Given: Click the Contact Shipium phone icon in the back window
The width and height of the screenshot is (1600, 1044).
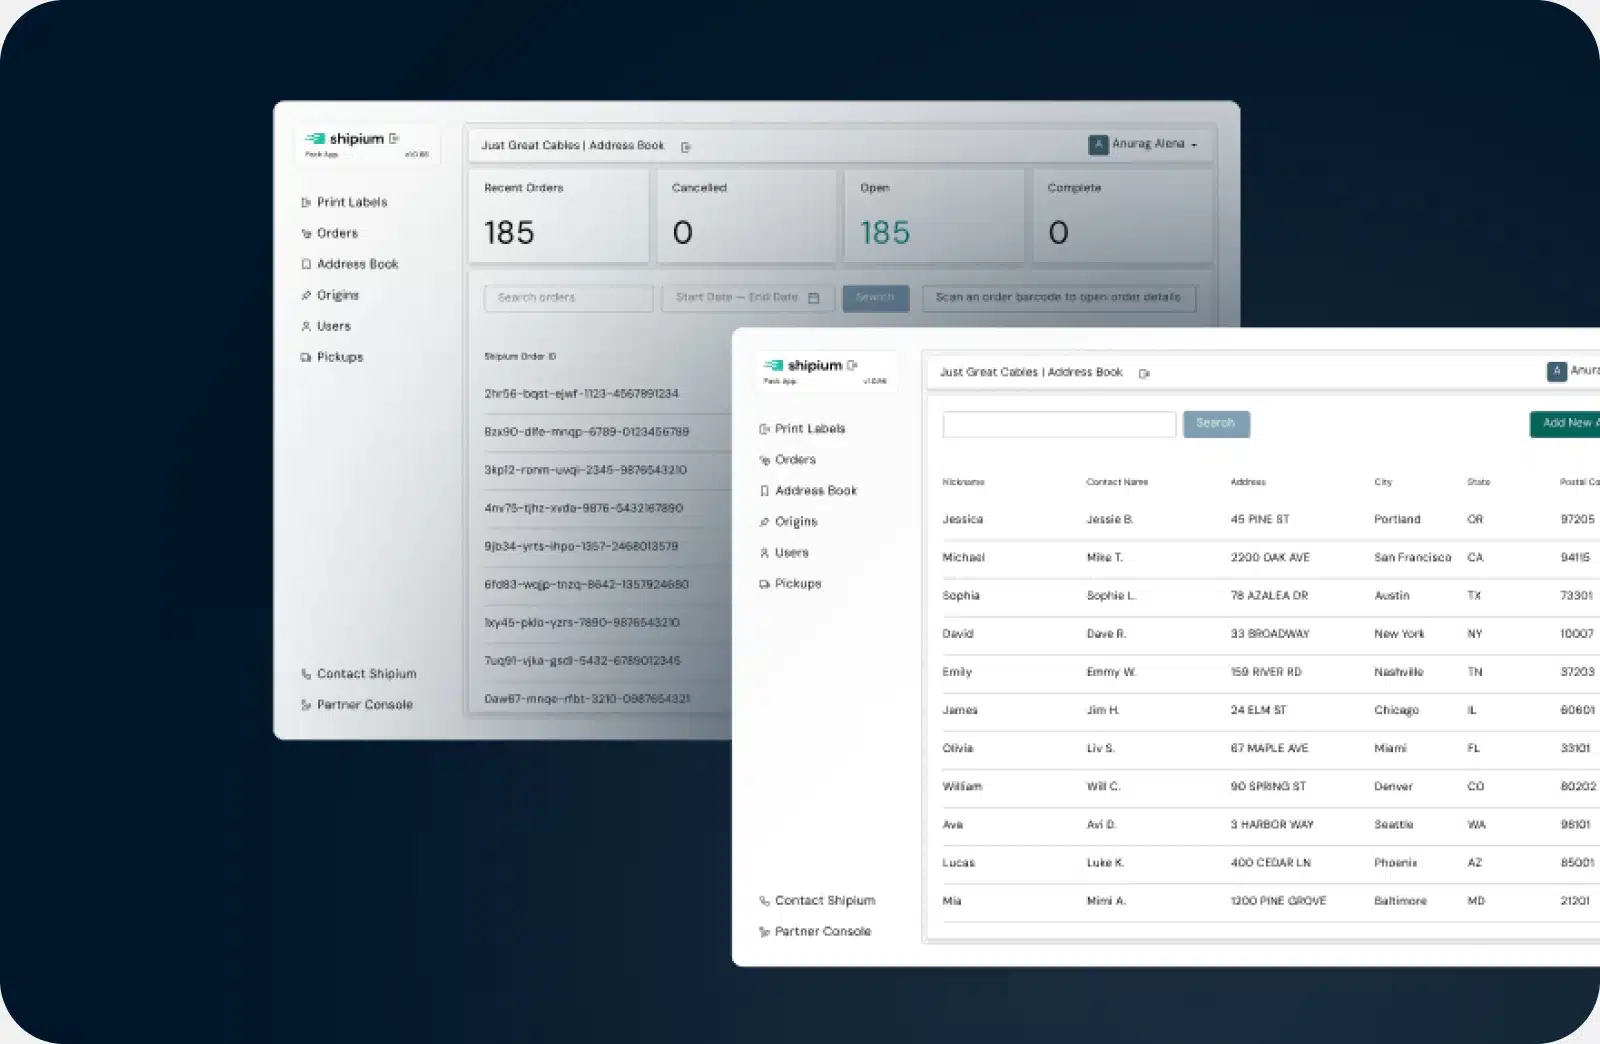Looking at the screenshot, I should coord(306,674).
